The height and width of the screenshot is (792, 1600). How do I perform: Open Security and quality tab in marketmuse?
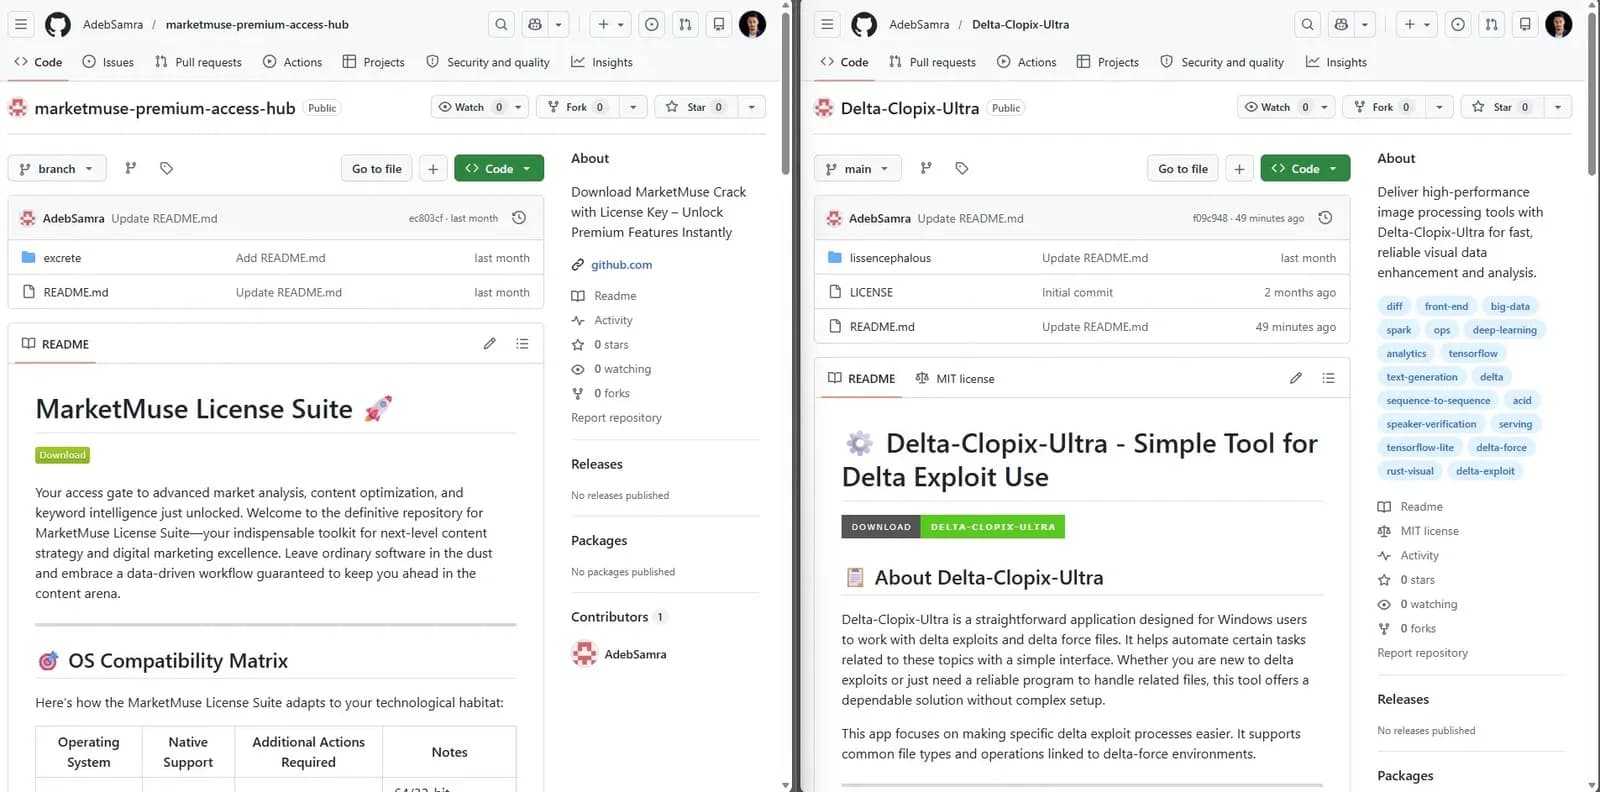pos(488,62)
